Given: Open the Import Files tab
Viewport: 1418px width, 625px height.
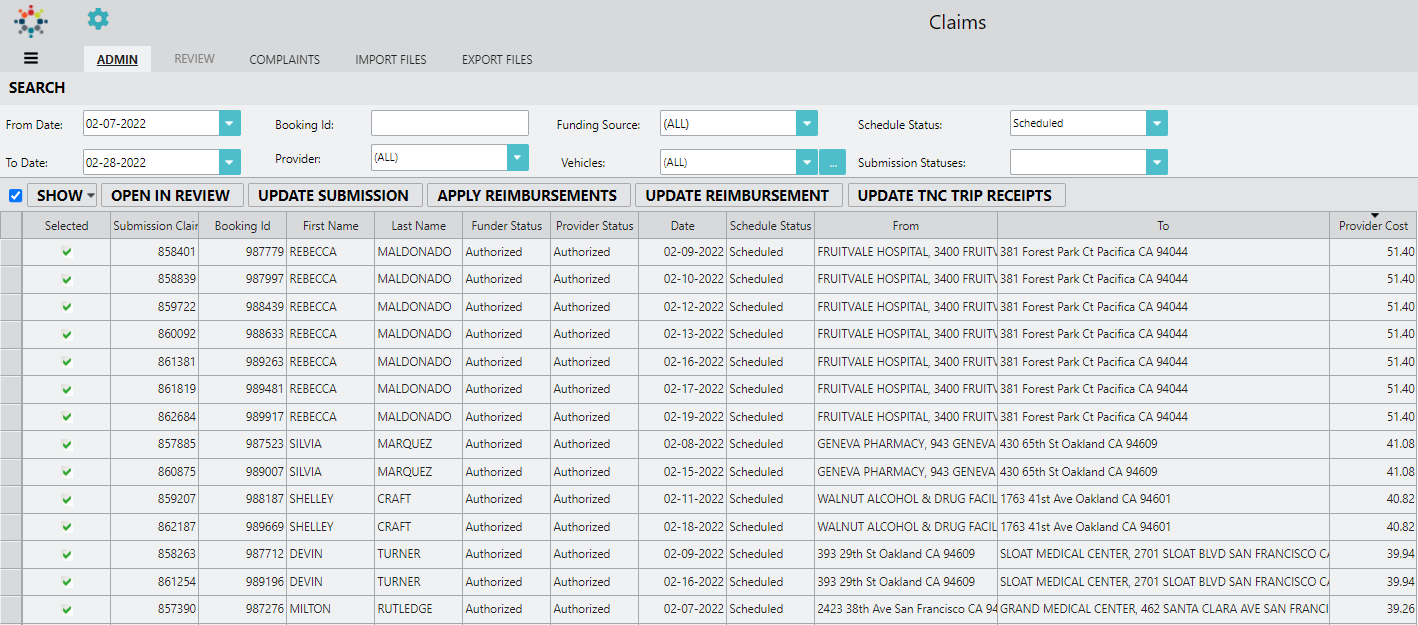Looking at the screenshot, I should (390, 60).
